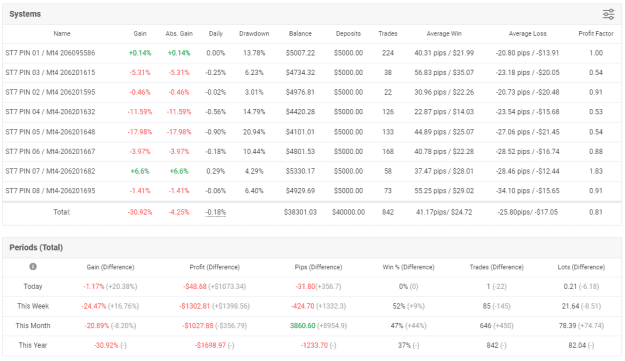Sort systems by Profit Factor column

pyautogui.click(x=596, y=34)
